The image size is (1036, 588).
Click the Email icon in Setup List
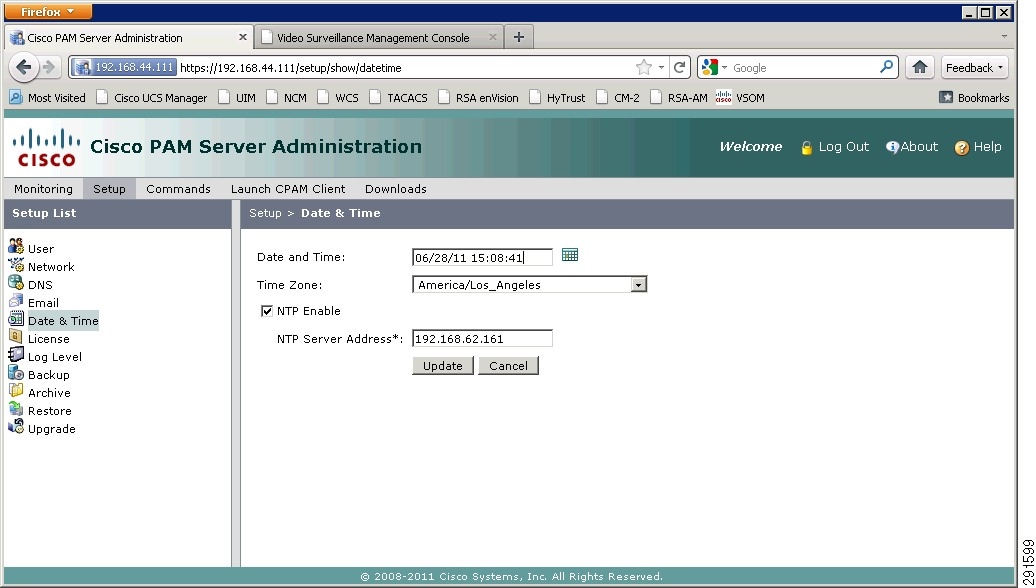coord(16,301)
